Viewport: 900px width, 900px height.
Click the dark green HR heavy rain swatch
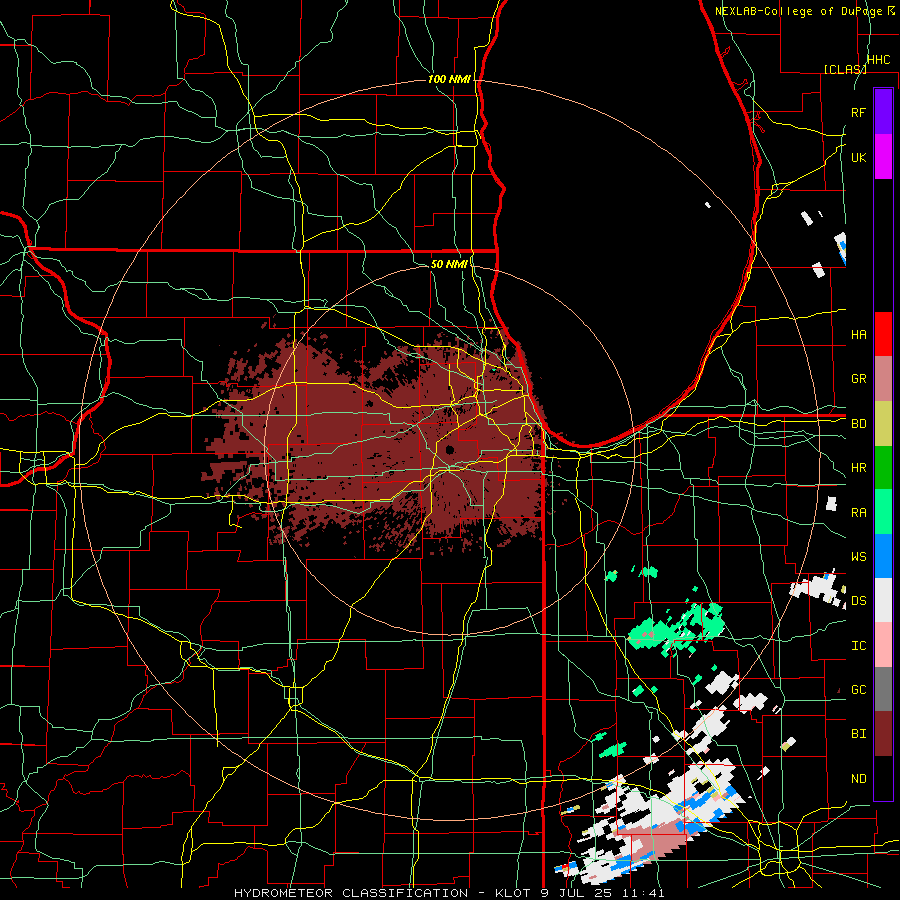click(x=883, y=468)
